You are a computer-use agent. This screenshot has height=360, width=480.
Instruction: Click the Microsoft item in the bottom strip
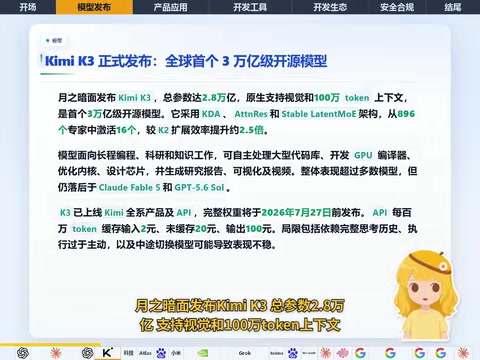[309, 353]
